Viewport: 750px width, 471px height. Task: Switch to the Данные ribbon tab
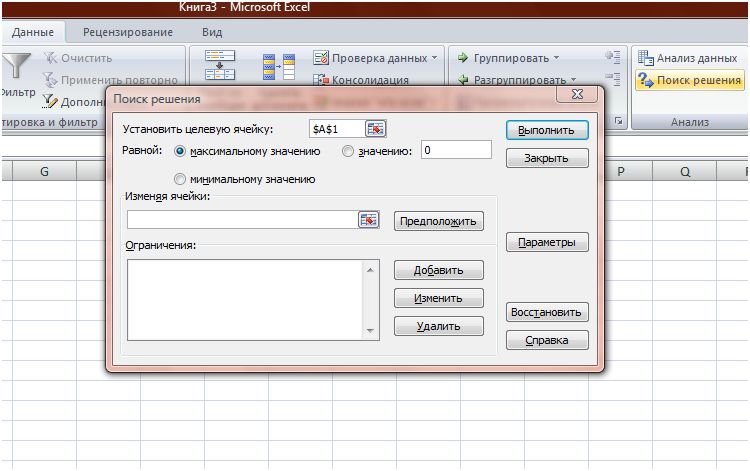click(33, 33)
